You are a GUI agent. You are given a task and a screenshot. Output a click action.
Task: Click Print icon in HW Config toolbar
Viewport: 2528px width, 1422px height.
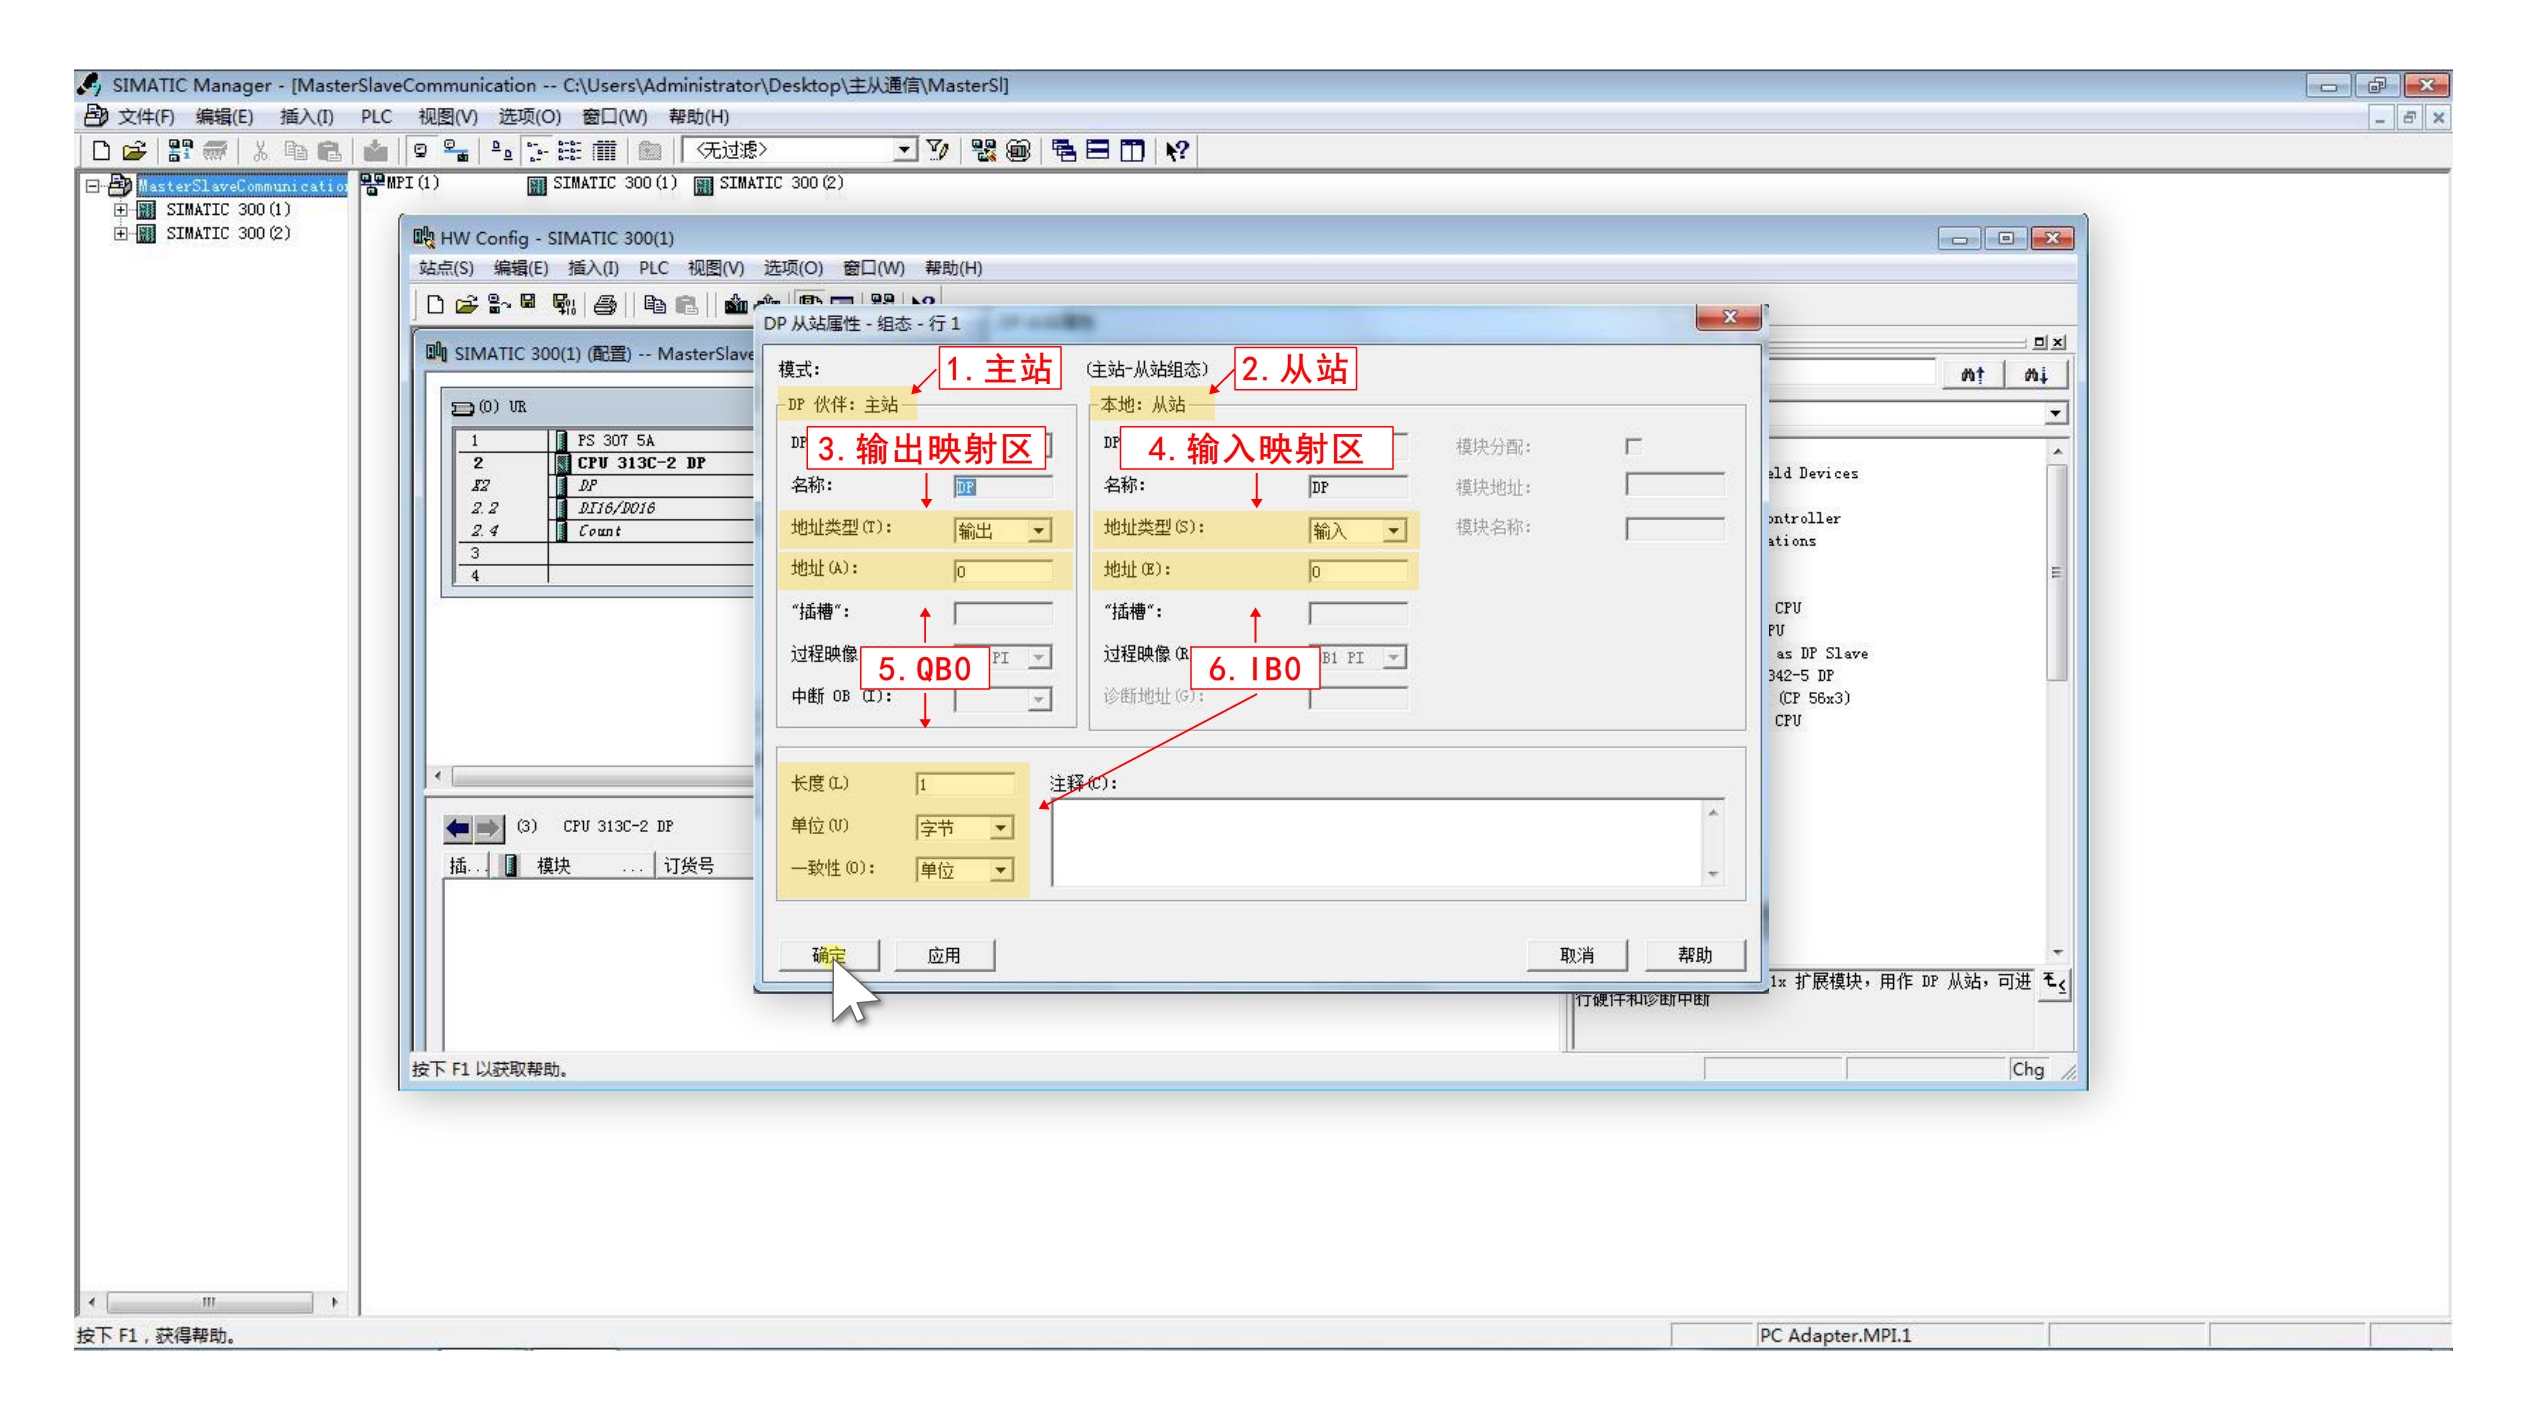pos(605,305)
